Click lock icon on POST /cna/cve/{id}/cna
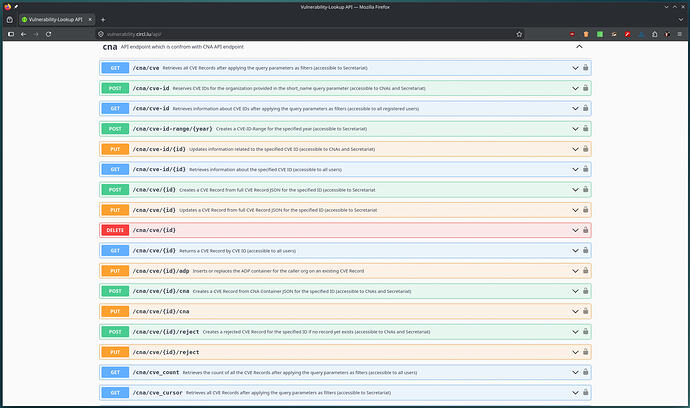The width and height of the screenshot is (690, 408). (x=585, y=291)
